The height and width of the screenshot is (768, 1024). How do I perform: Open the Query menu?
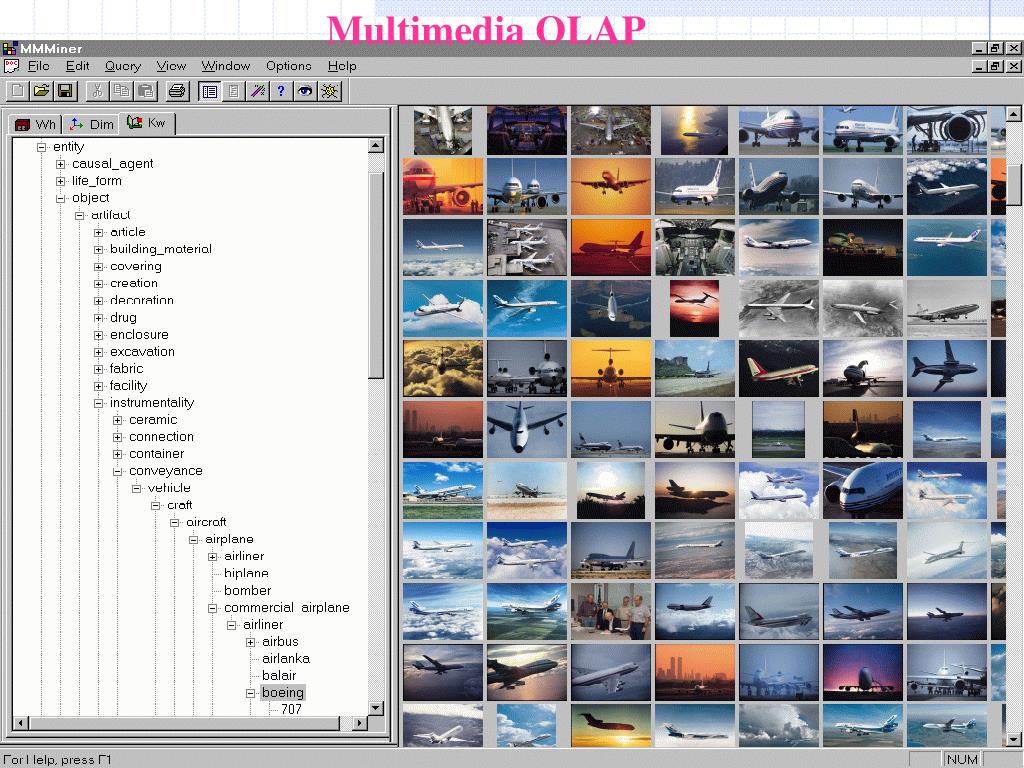[x=123, y=66]
